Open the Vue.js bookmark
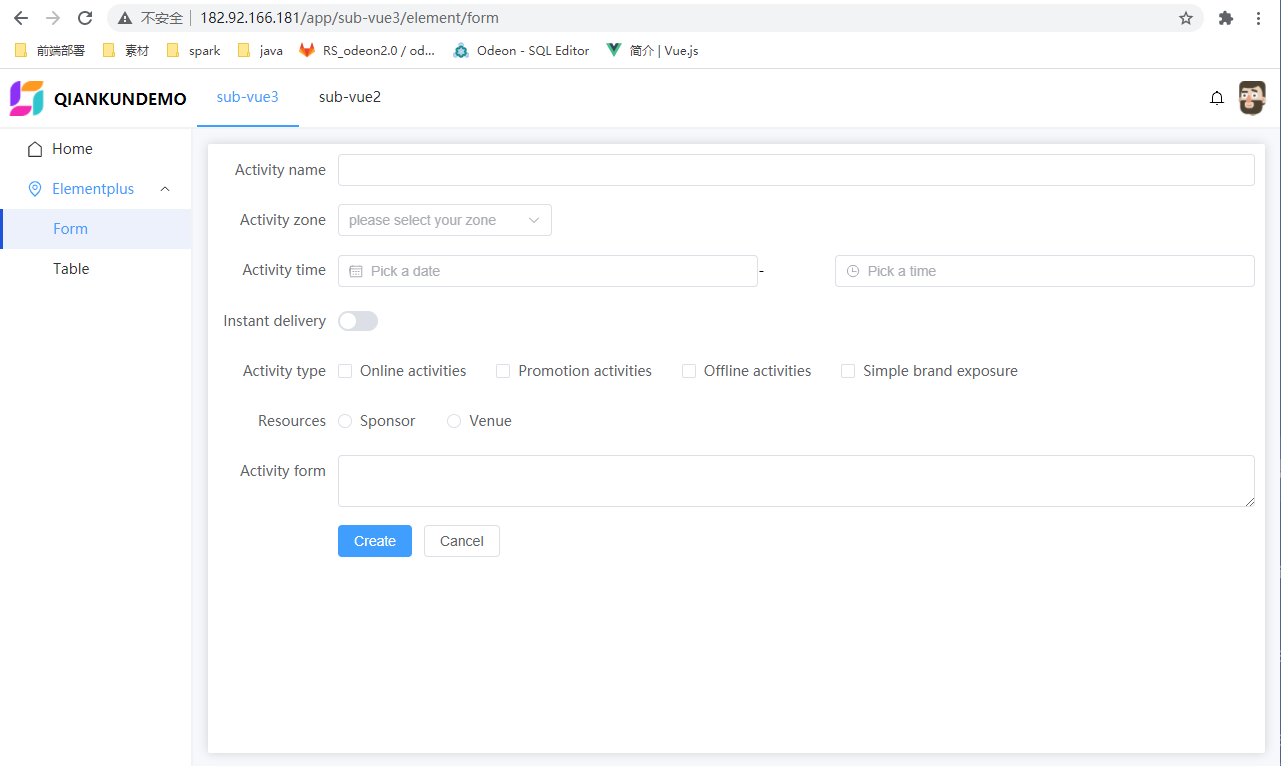 tap(652, 50)
